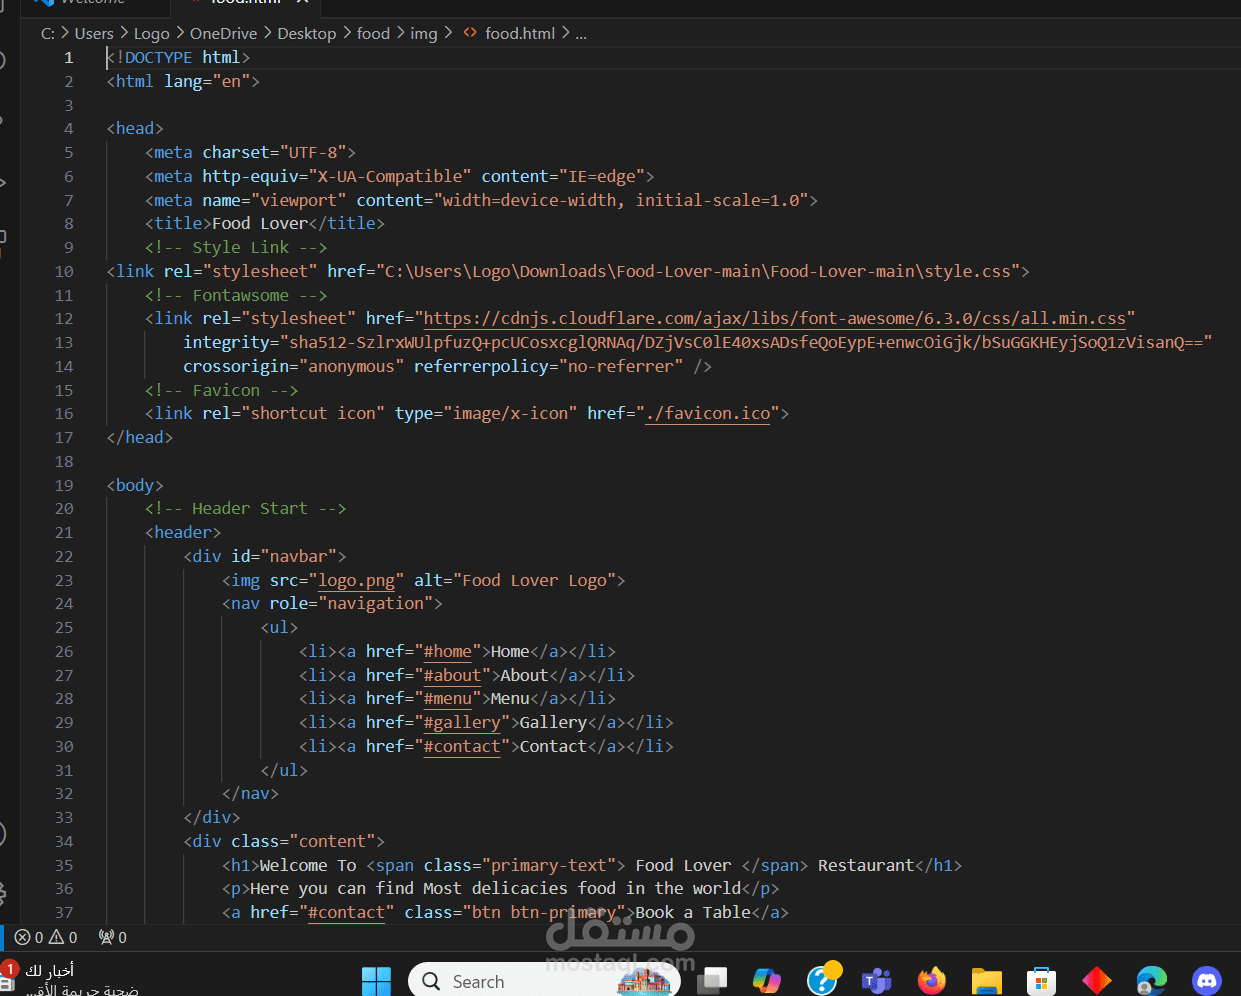This screenshot has width=1241, height=996.
Task: Click the 'Fontawsome' comment
Action: click(236, 295)
